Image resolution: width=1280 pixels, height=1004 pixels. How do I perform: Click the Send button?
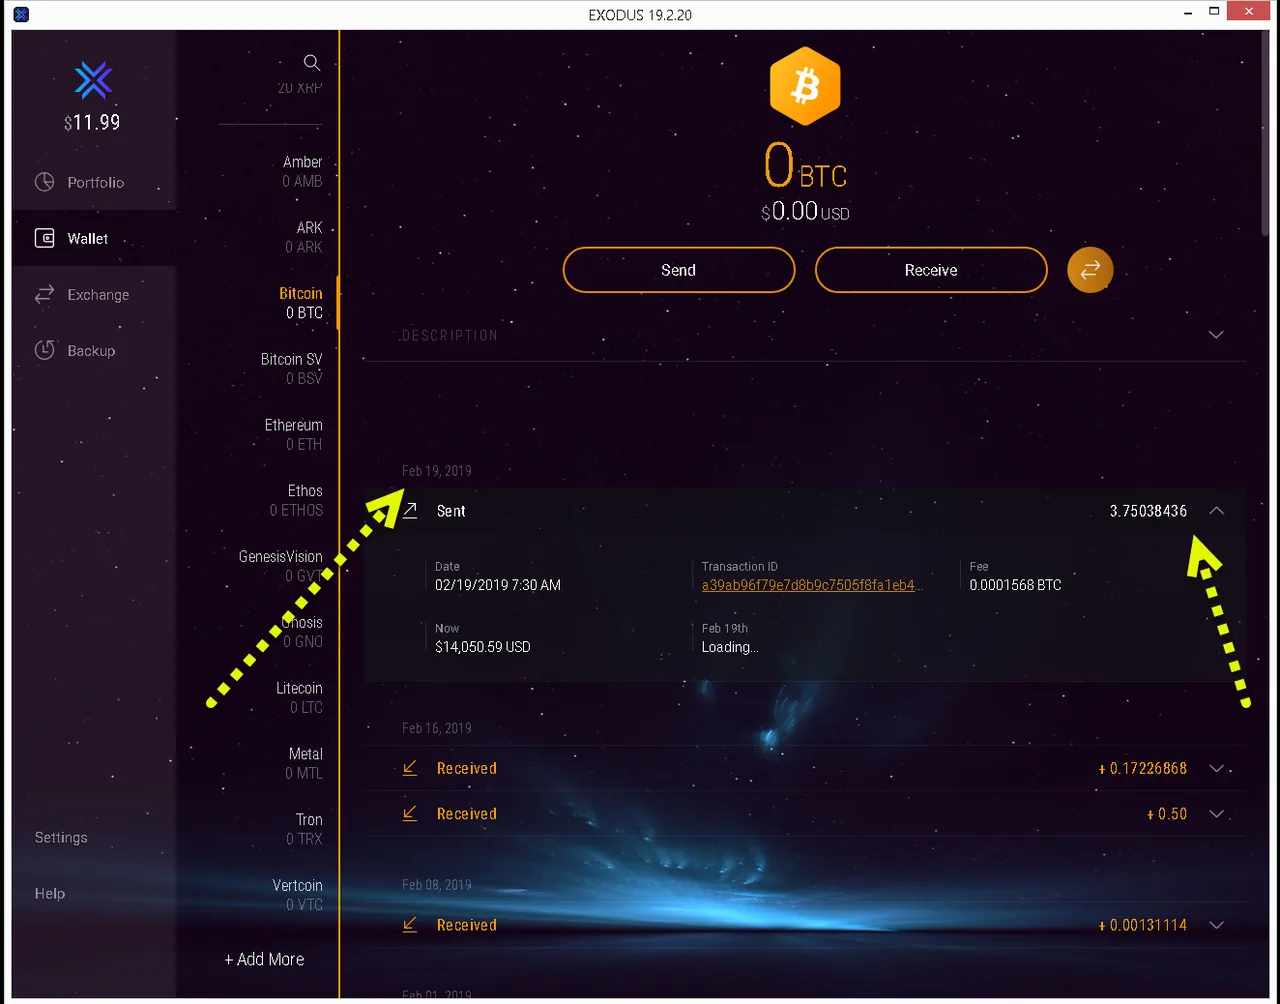(x=679, y=270)
